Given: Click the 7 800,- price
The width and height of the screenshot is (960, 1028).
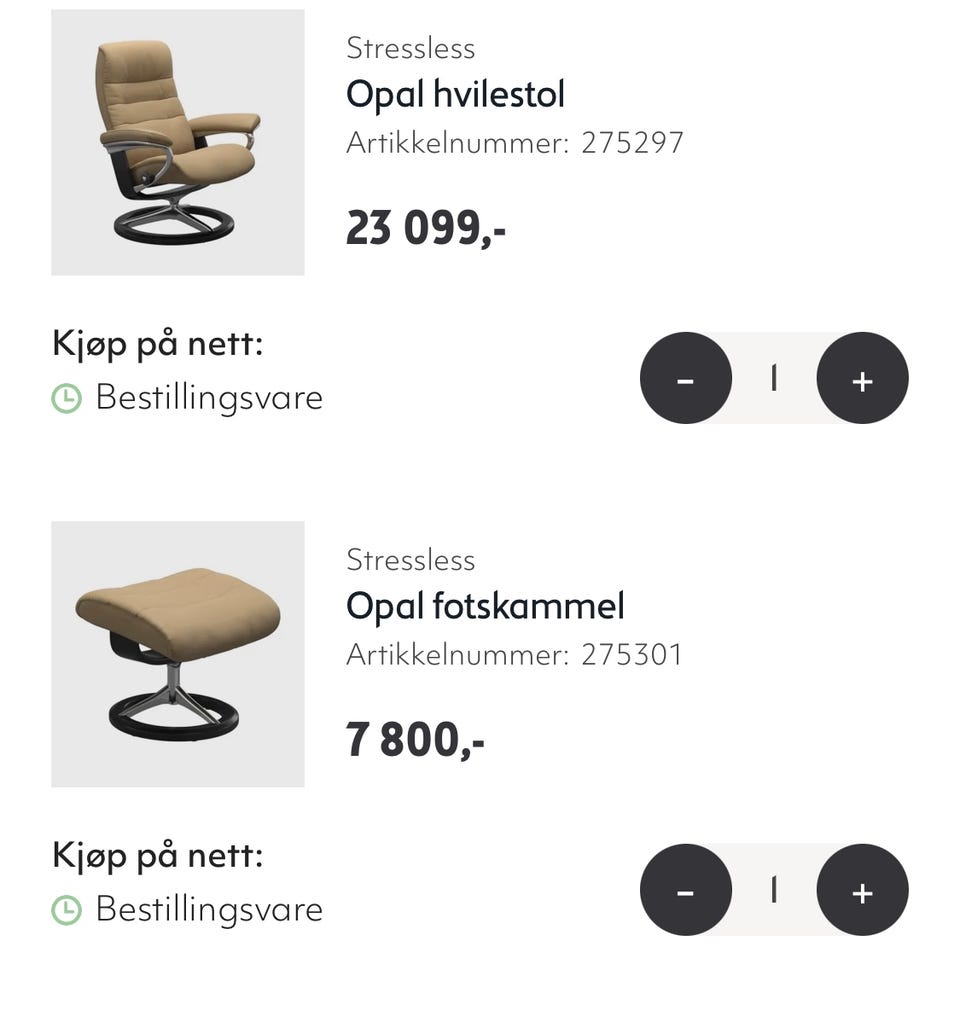Looking at the screenshot, I should click(415, 741).
